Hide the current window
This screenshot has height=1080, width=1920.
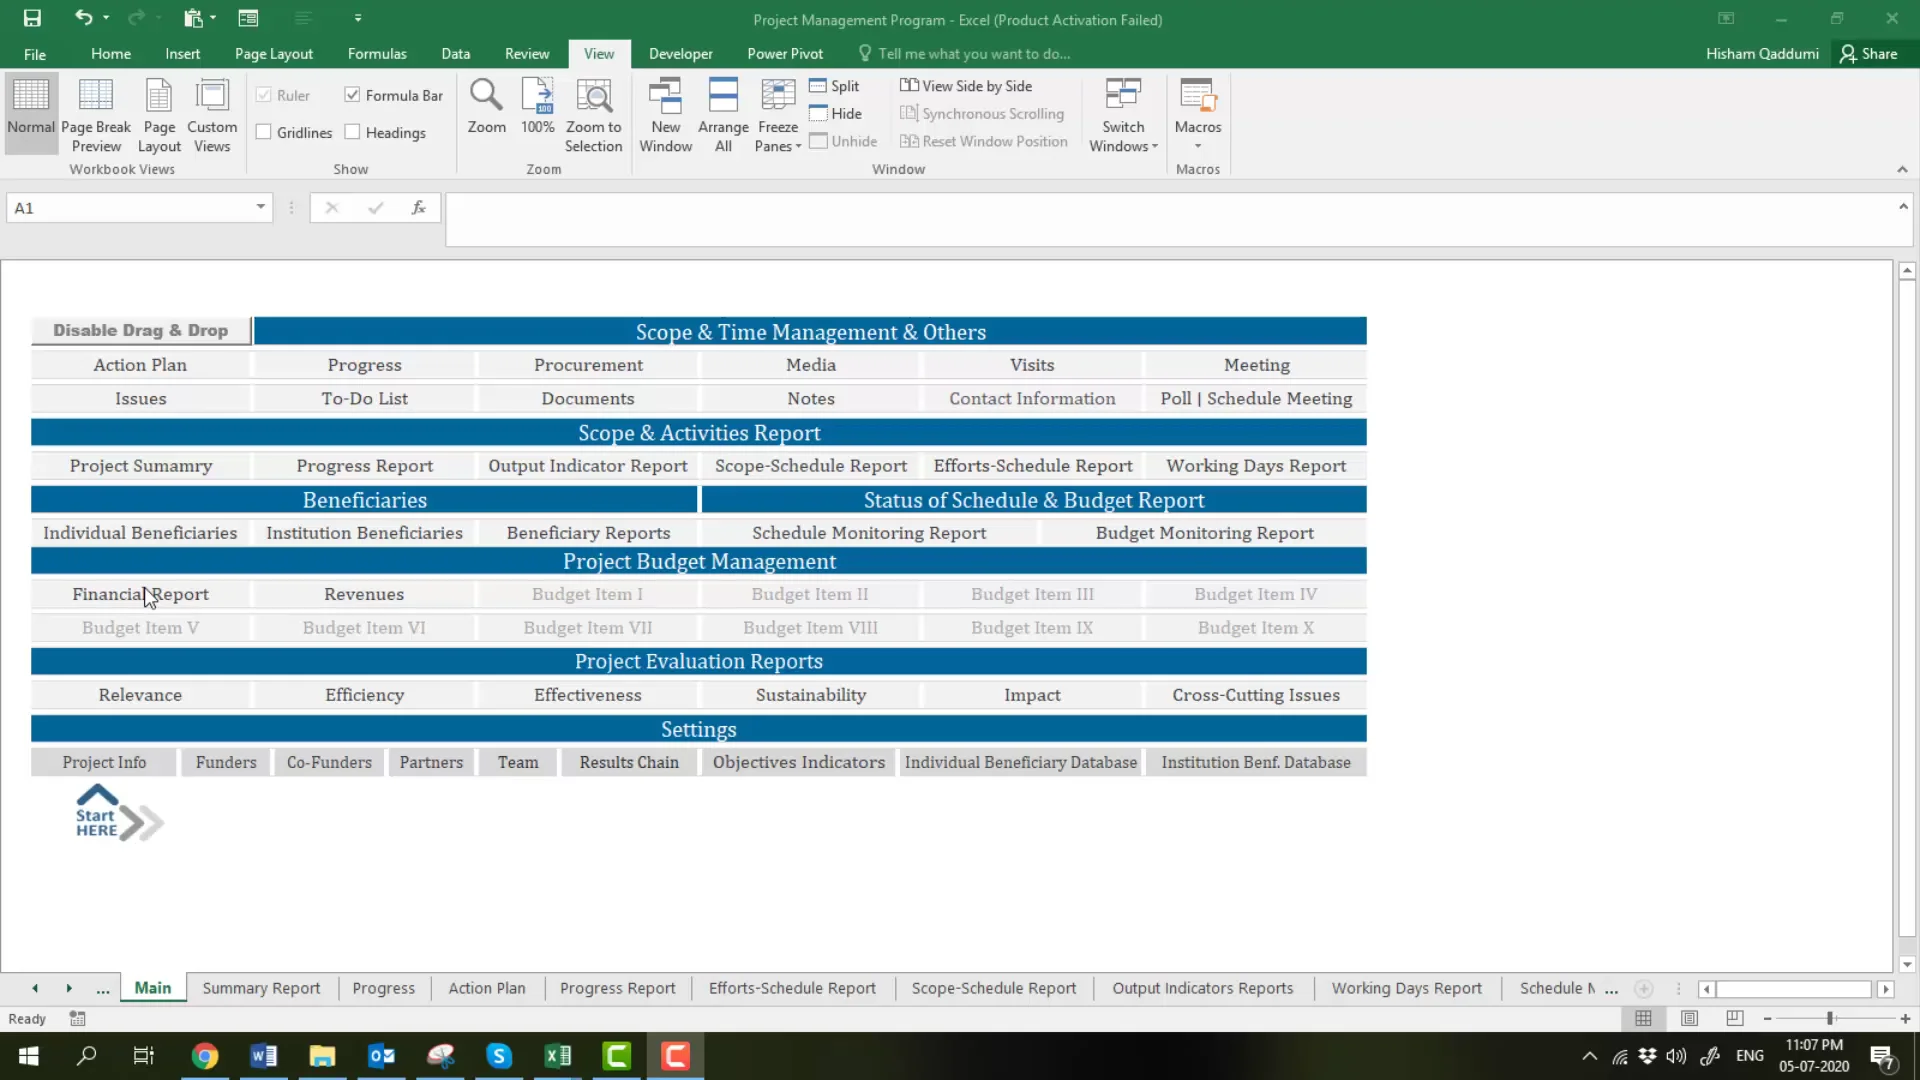[835, 114]
